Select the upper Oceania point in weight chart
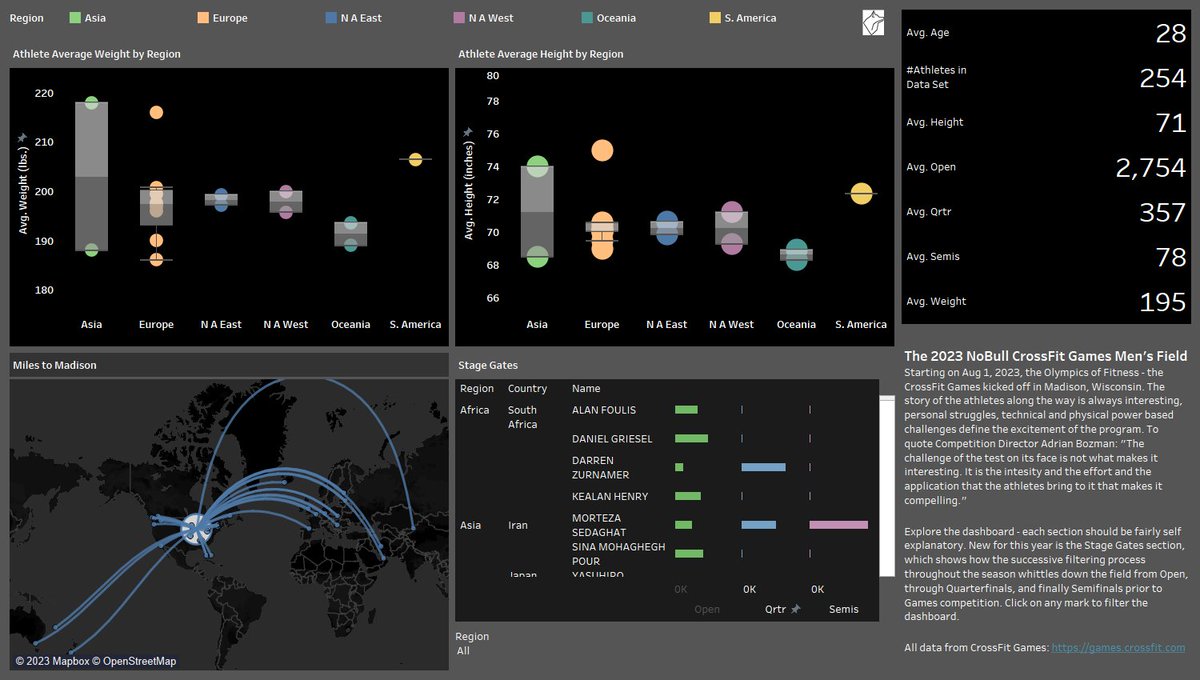The image size is (1200, 680). pos(351,223)
